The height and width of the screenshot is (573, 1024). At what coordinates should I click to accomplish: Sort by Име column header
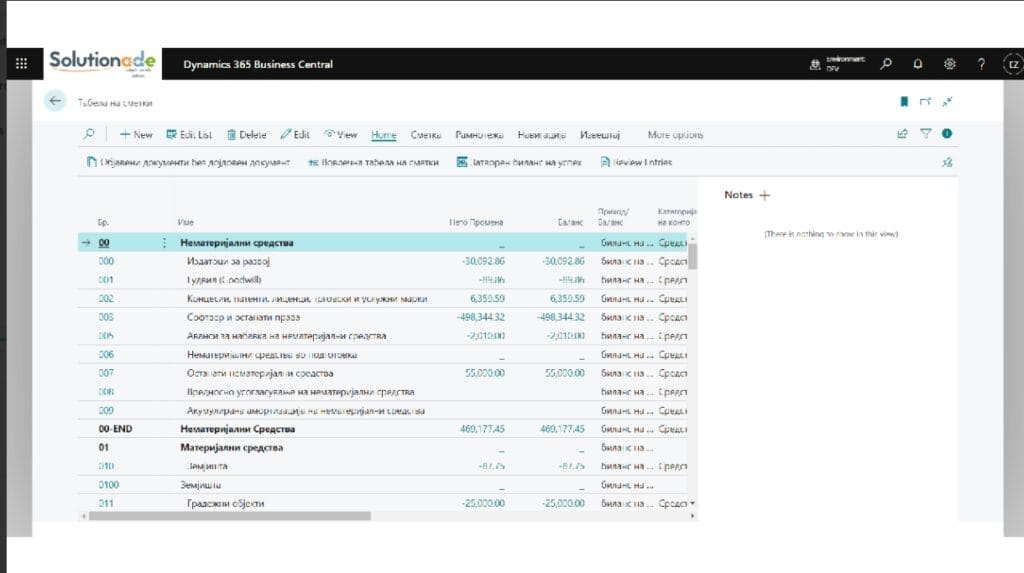[x=185, y=222]
